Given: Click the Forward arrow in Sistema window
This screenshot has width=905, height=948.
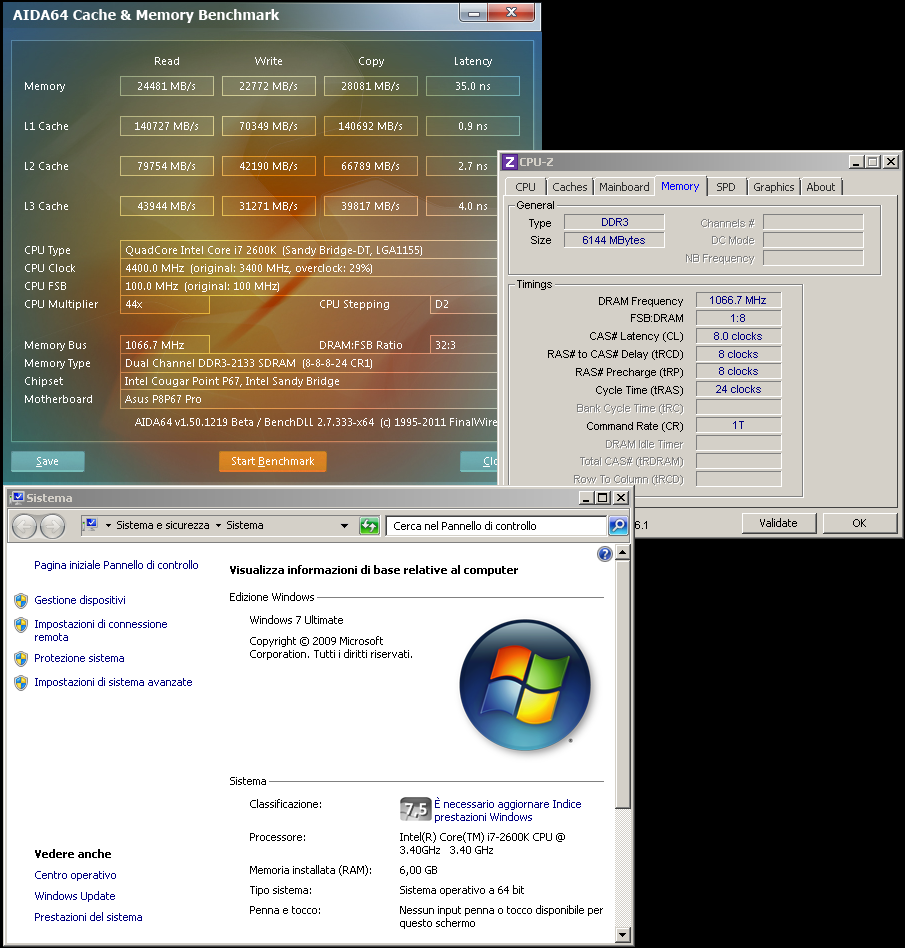Looking at the screenshot, I should pyautogui.click(x=53, y=527).
